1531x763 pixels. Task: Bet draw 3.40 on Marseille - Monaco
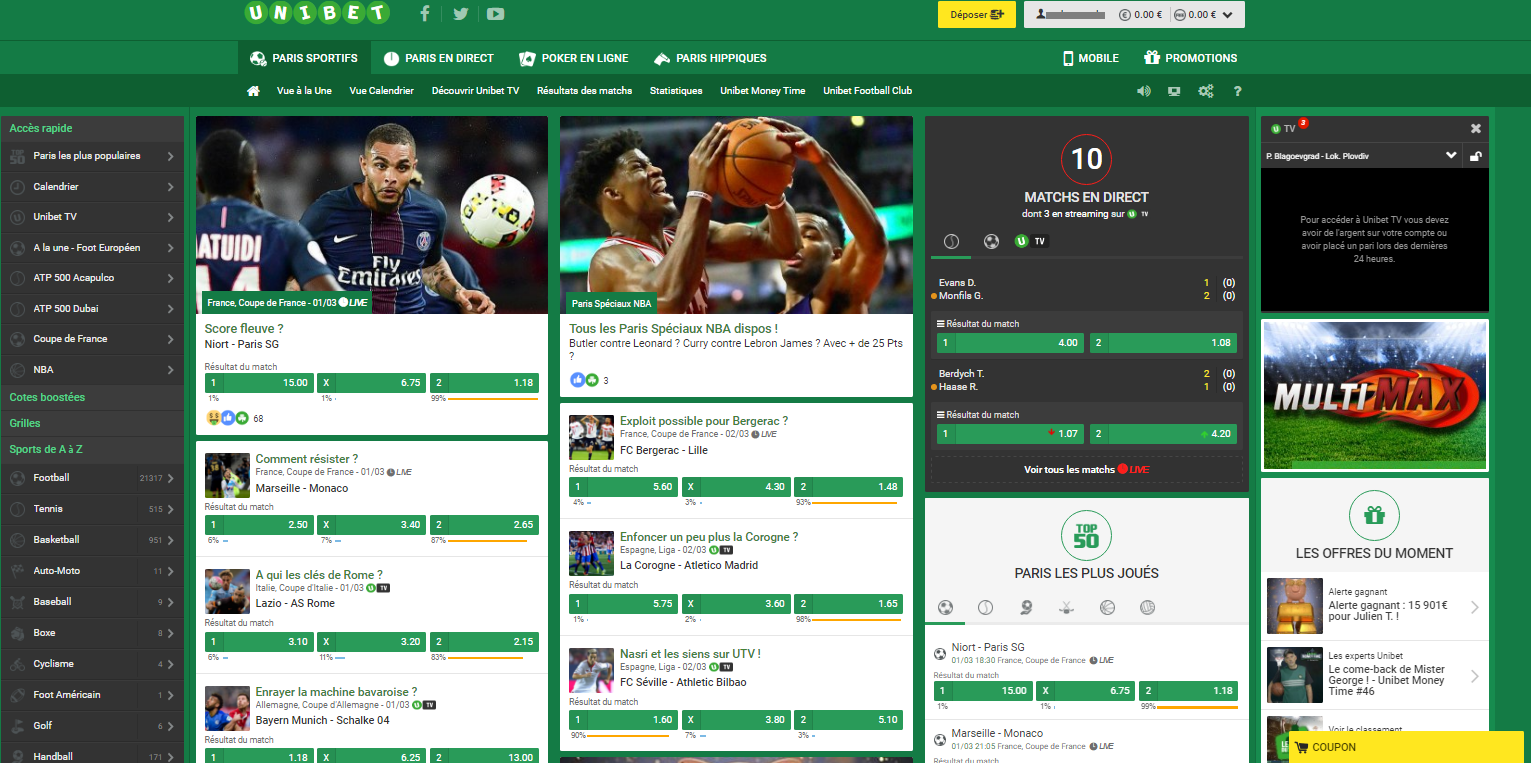coord(372,526)
